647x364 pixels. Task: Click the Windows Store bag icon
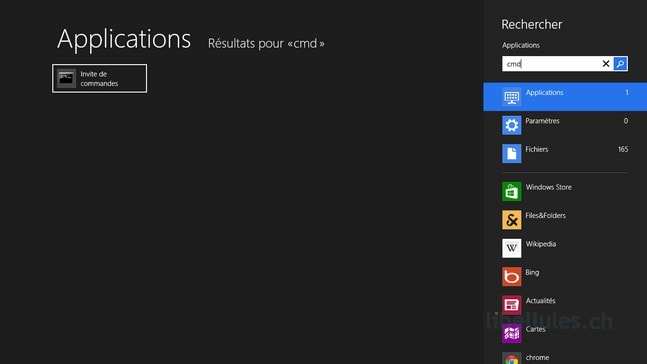512,191
